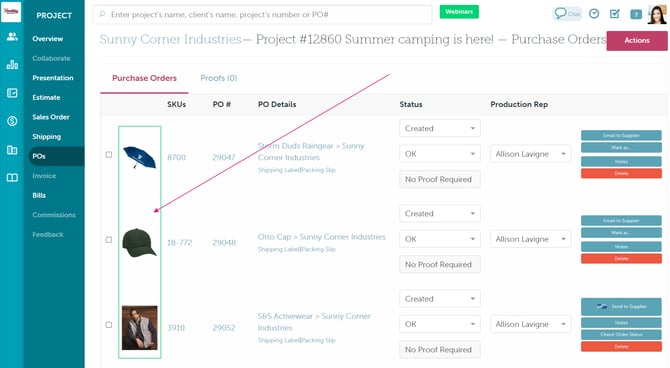Select checkbox for PO 29048 row

pyautogui.click(x=109, y=240)
